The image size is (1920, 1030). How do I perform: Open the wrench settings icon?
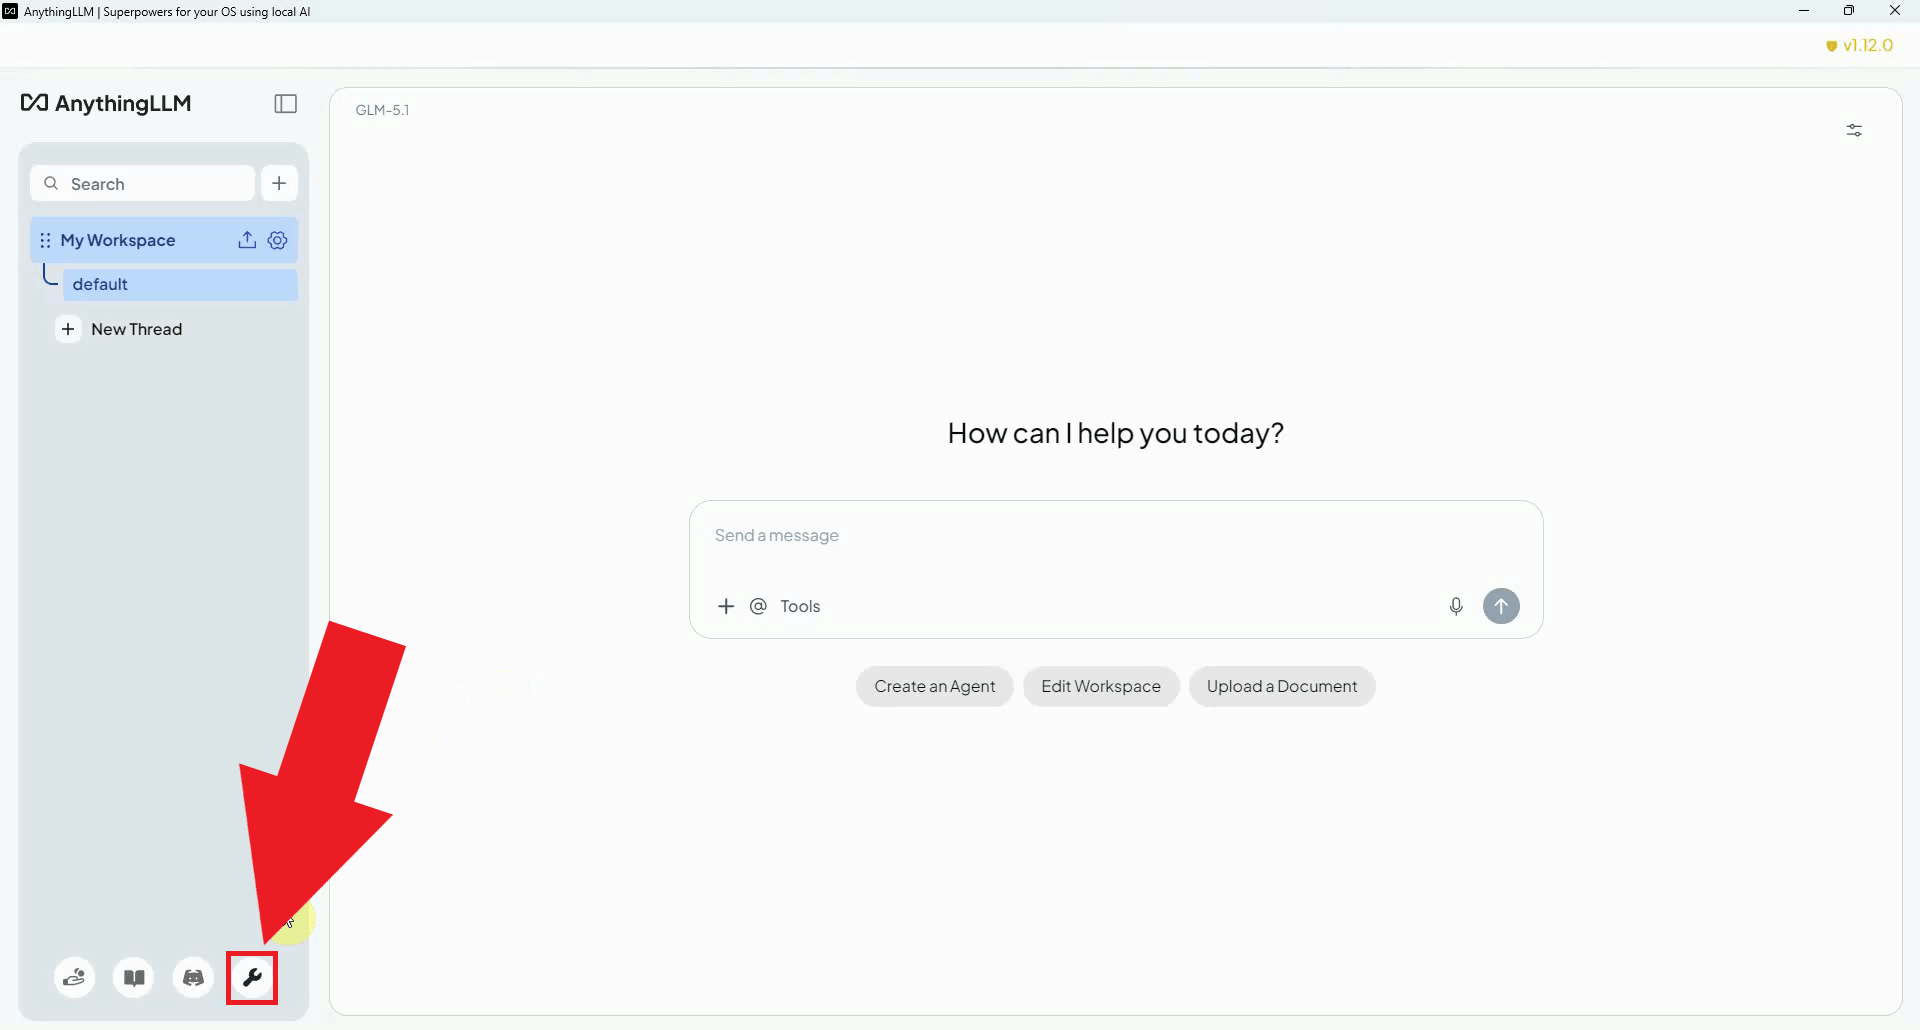pos(252,977)
